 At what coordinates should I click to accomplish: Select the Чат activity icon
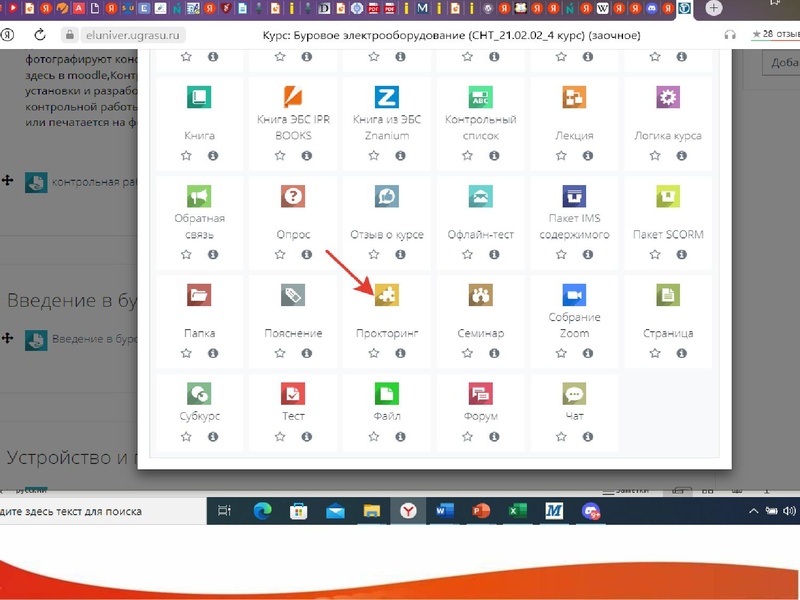574,393
